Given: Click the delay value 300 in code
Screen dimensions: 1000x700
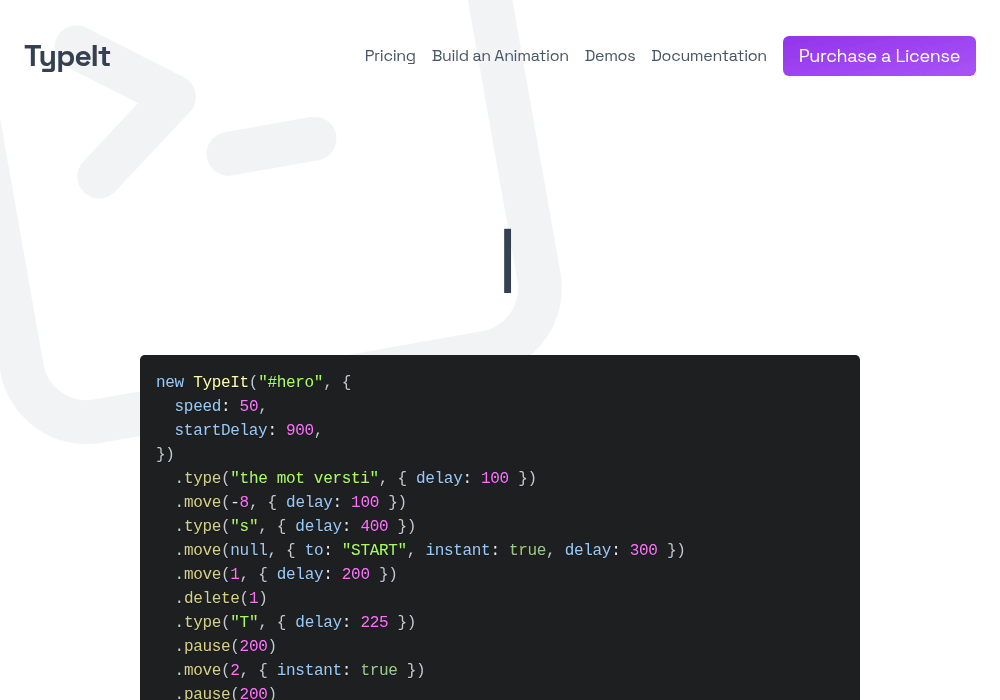Looking at the screenshot, I should coord(643,550).
